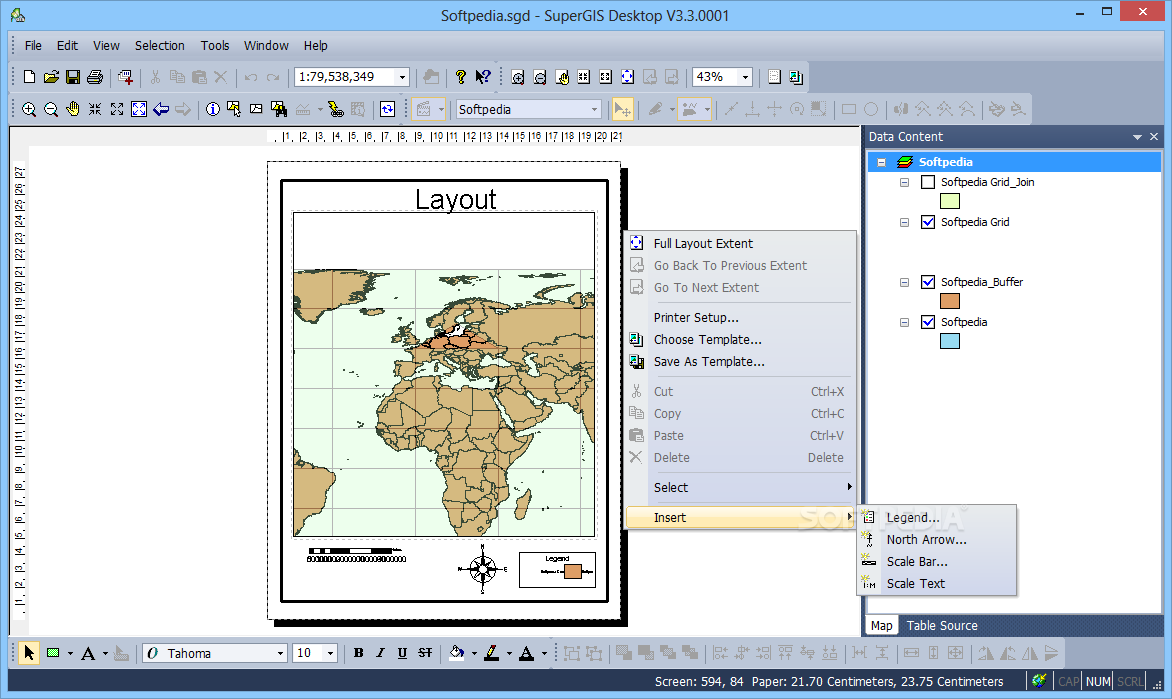This screenshot has width=1172, height=699.
Task: Open the font size 10 dropdown
Action: point(330,653)
